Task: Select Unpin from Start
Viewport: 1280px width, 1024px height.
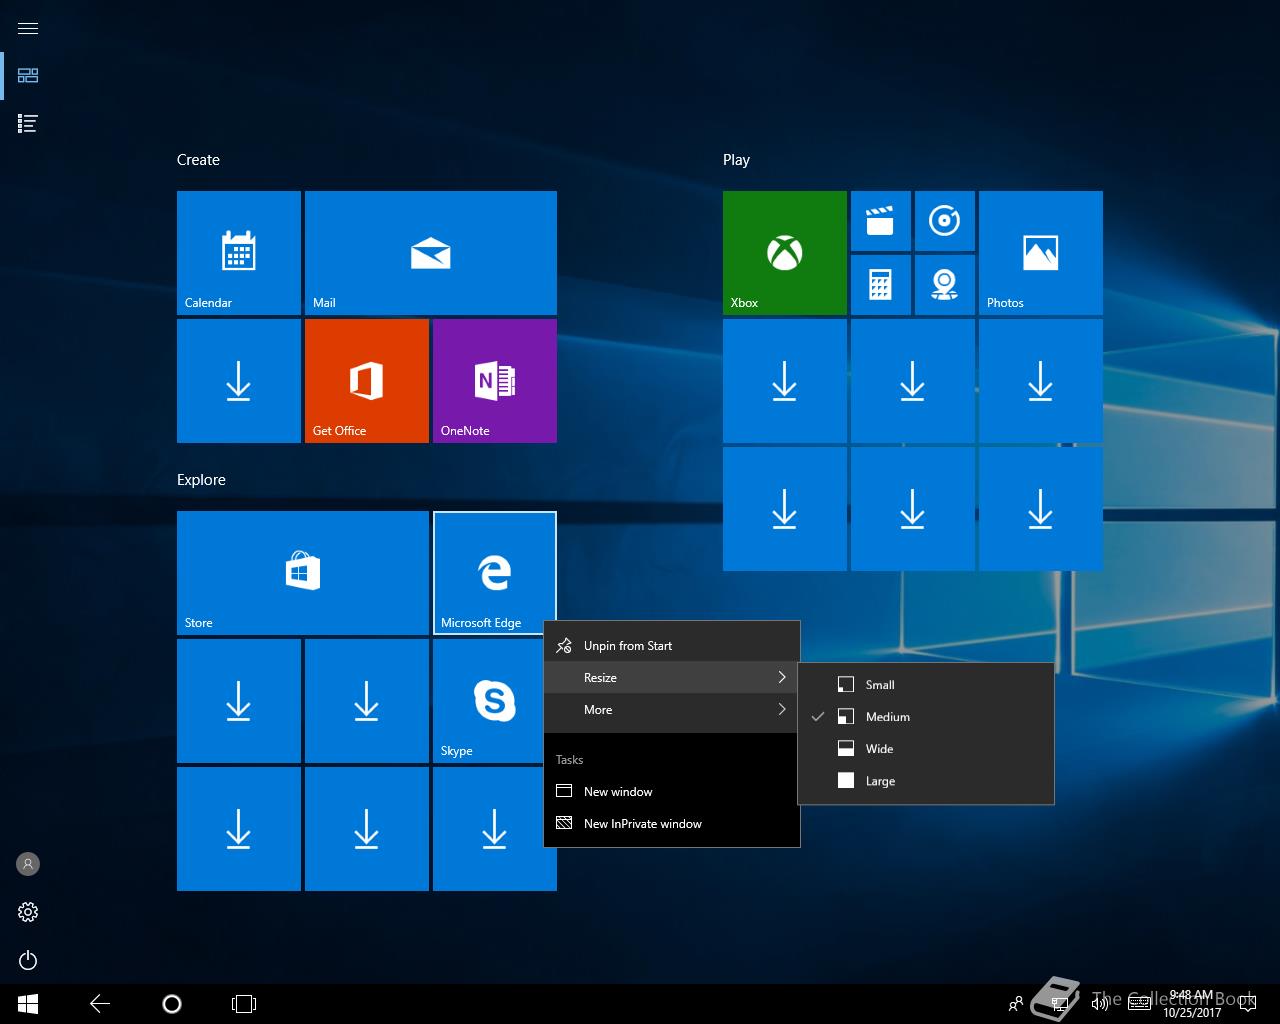Action: coord(672,646)
